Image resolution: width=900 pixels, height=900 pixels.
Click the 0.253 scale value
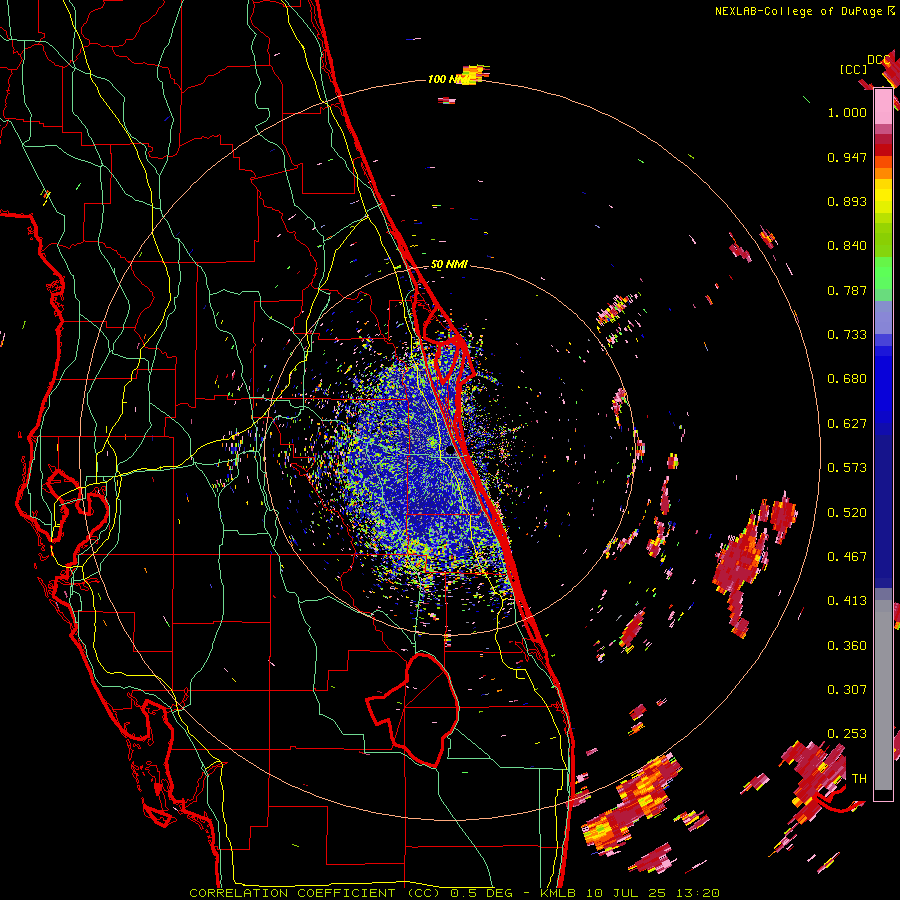847,734
